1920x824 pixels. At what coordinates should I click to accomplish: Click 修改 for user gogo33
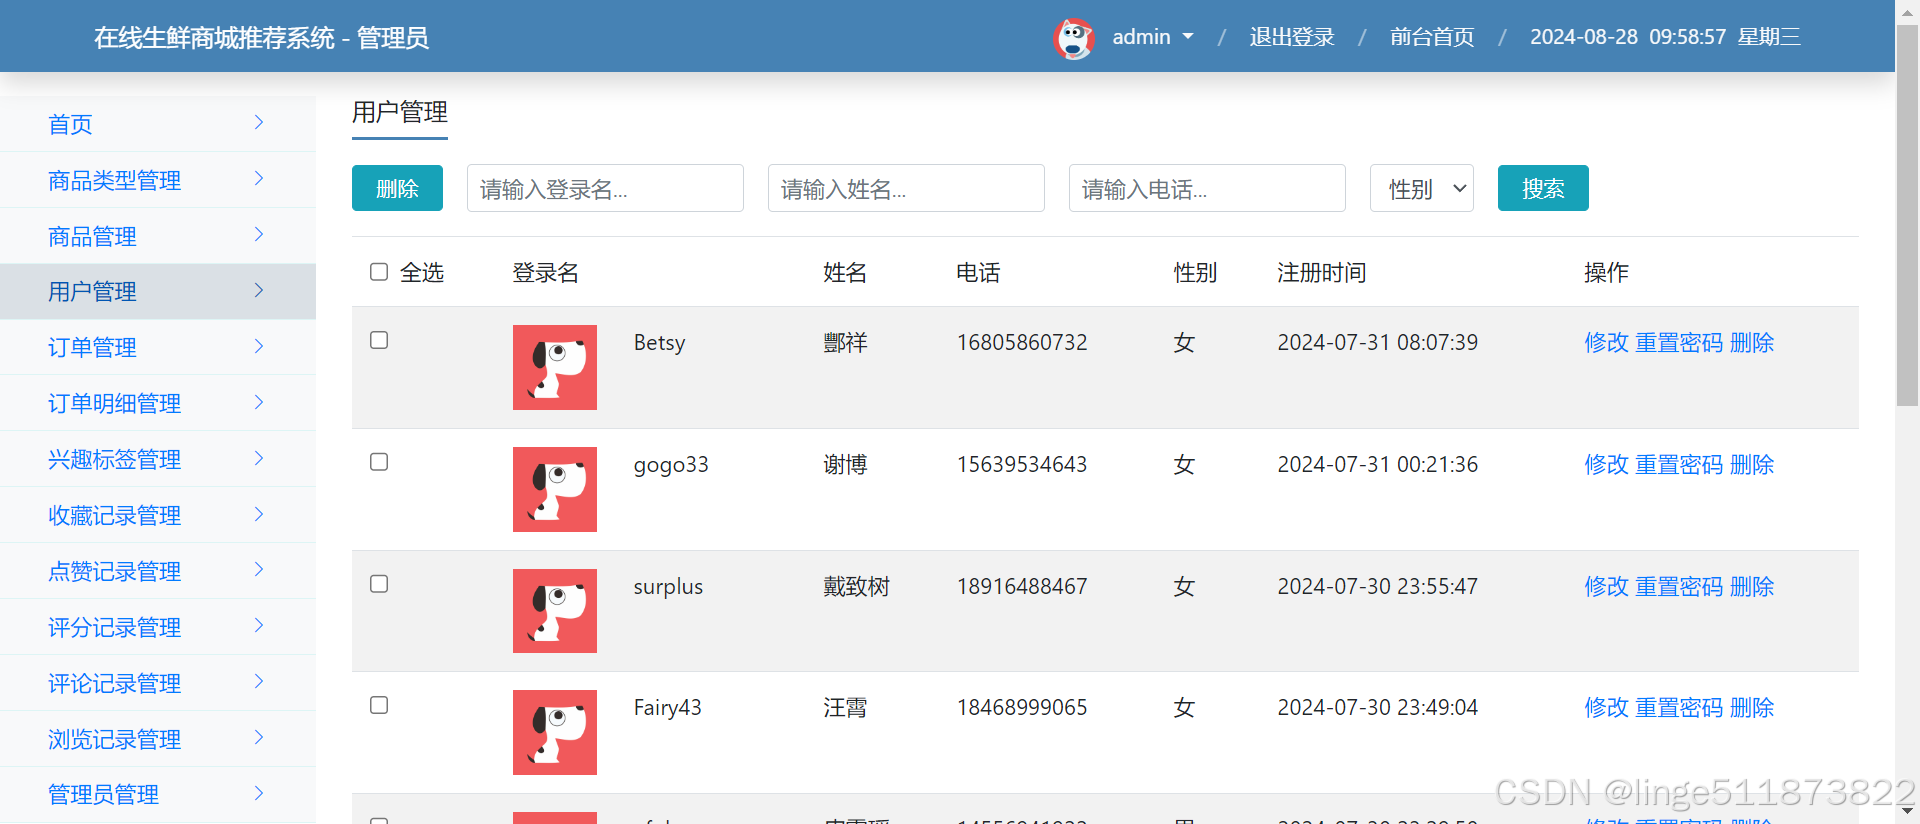click(1607, 464)
